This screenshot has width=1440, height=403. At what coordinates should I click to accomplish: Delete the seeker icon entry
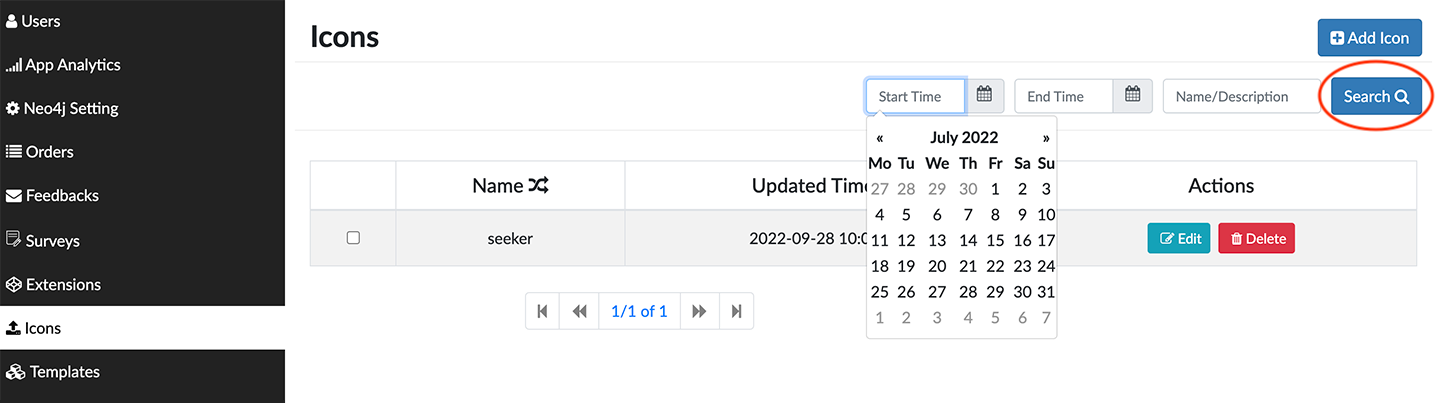(1256, 238)
